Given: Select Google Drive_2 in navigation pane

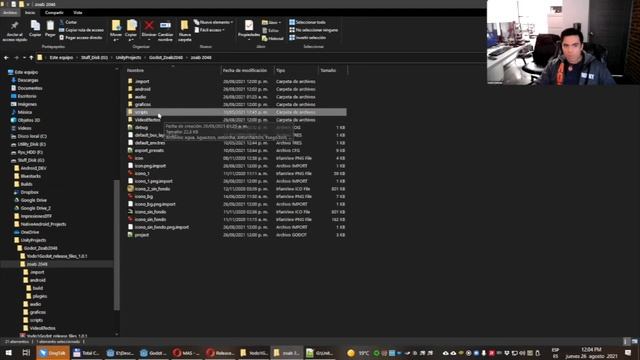Looking at the screenshot, I should pyautogui.click(x=36, y=208).
